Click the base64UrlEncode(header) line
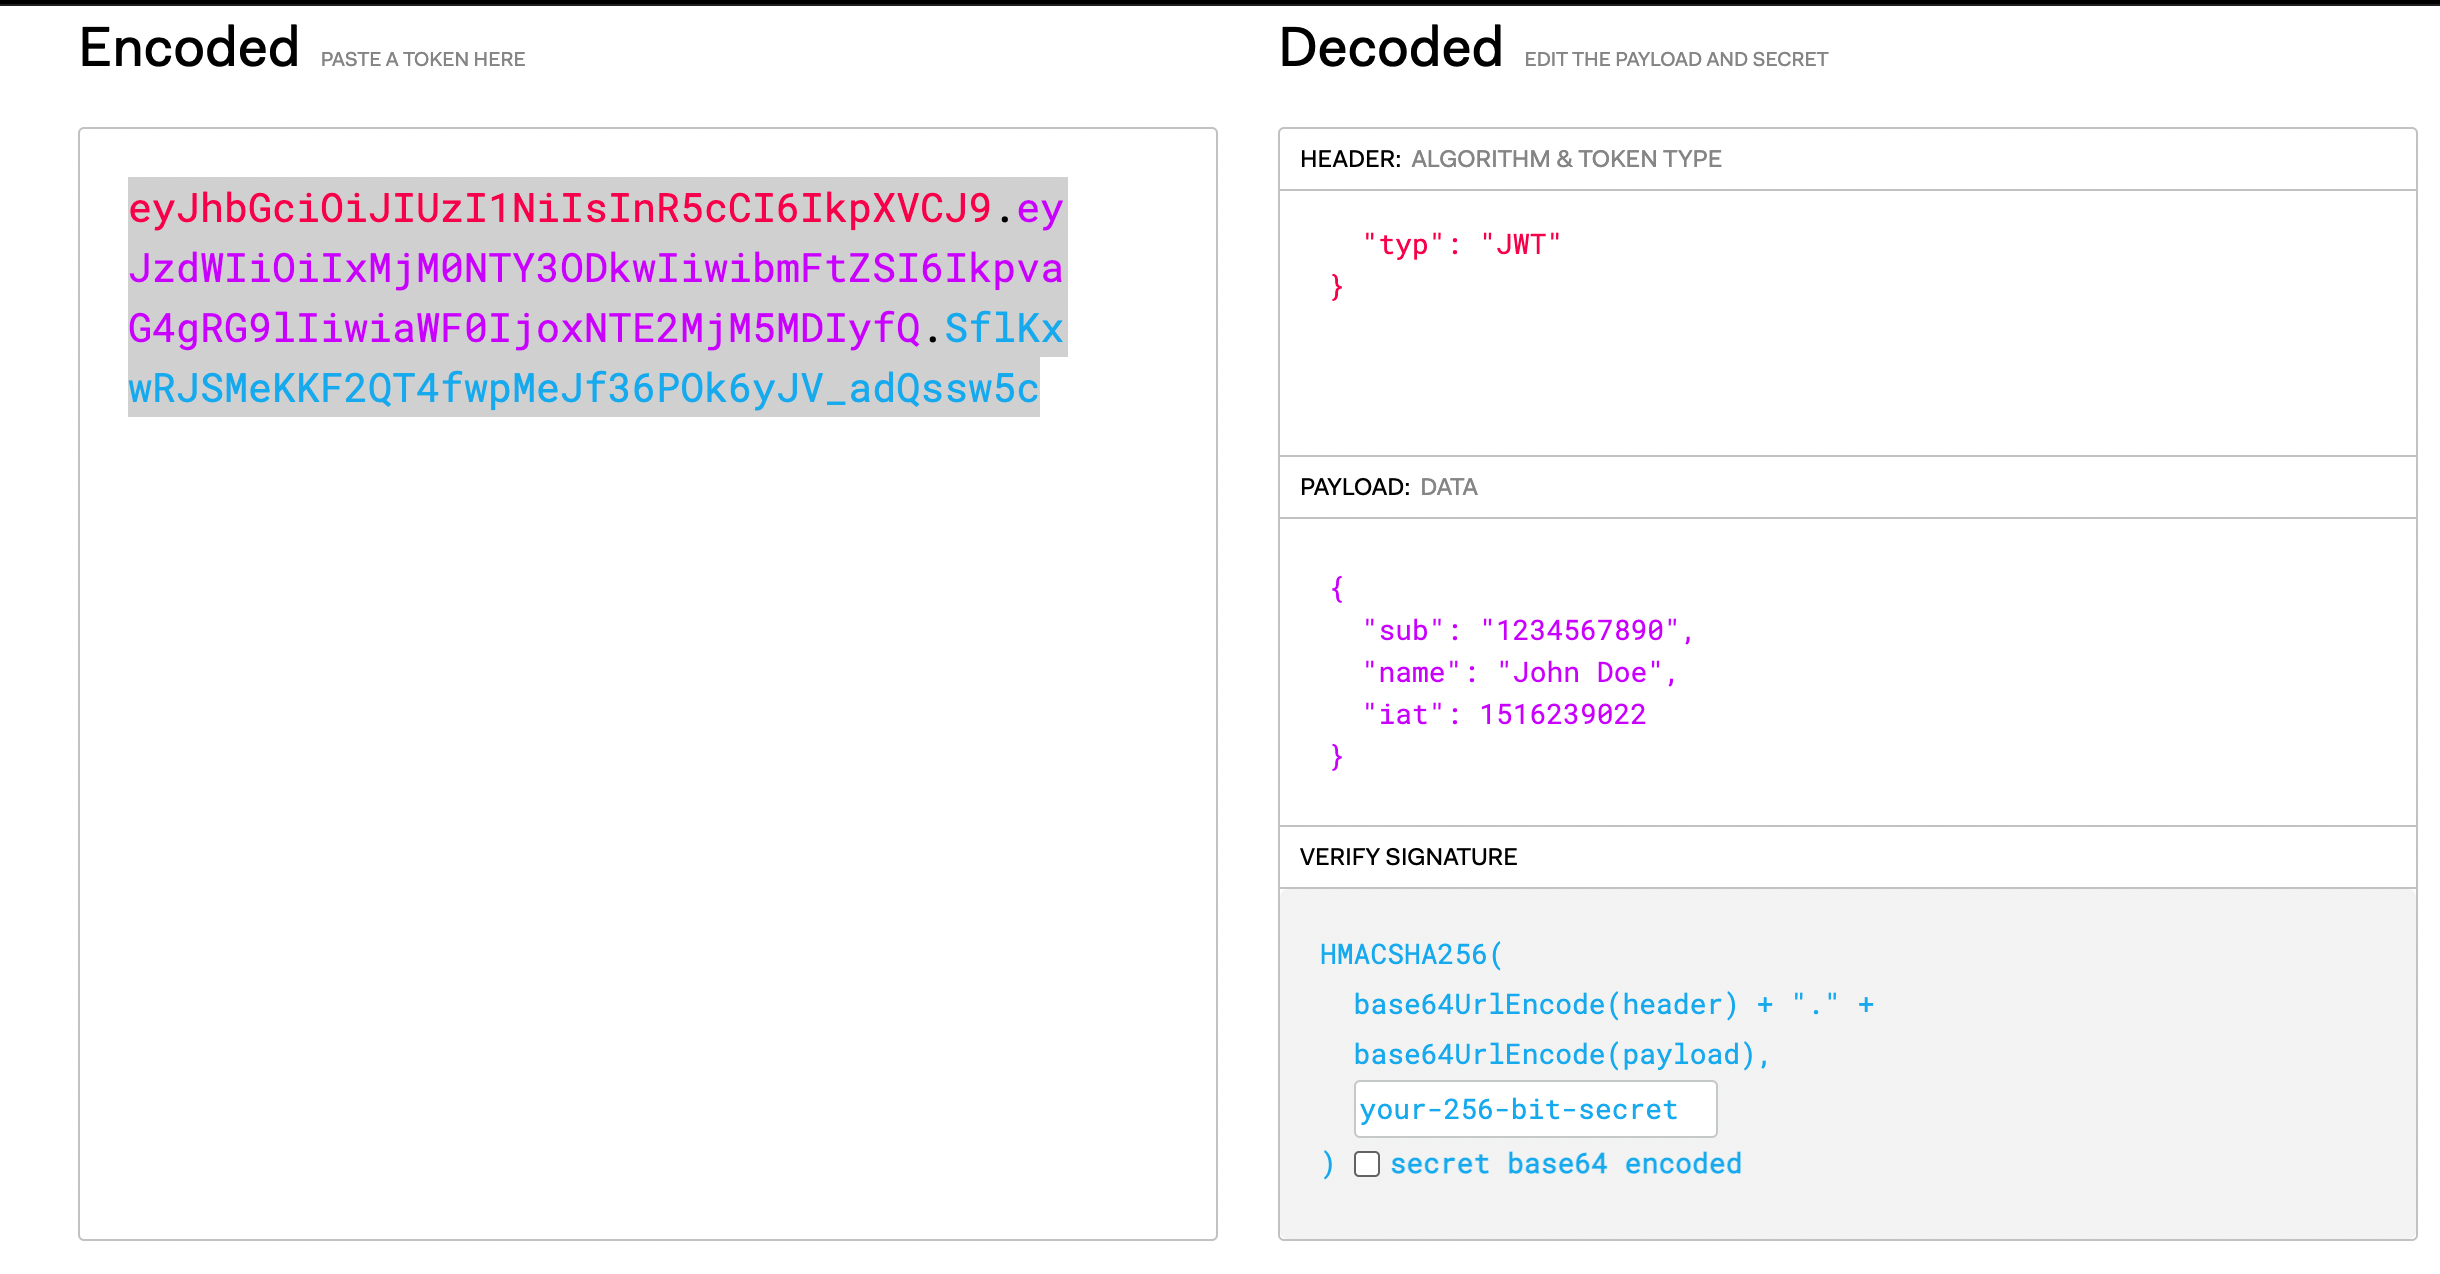Image resolution: width=2440 pixels, height=1274 pixels. (x=1545, y=1005)
